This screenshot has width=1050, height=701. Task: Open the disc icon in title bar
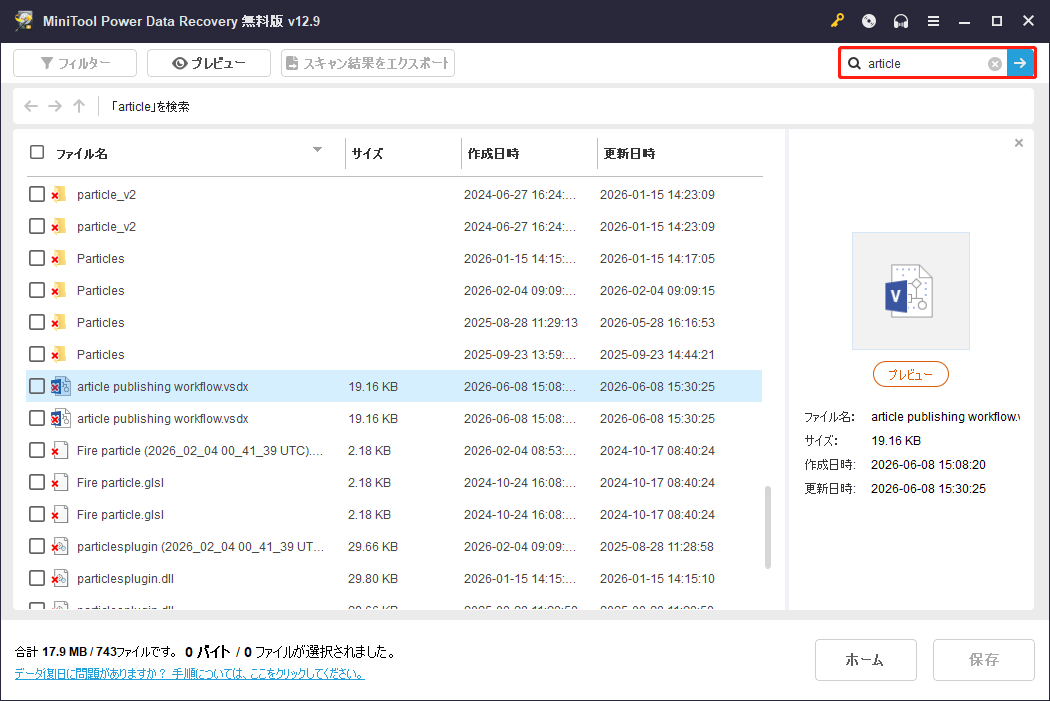click(869, 21)
